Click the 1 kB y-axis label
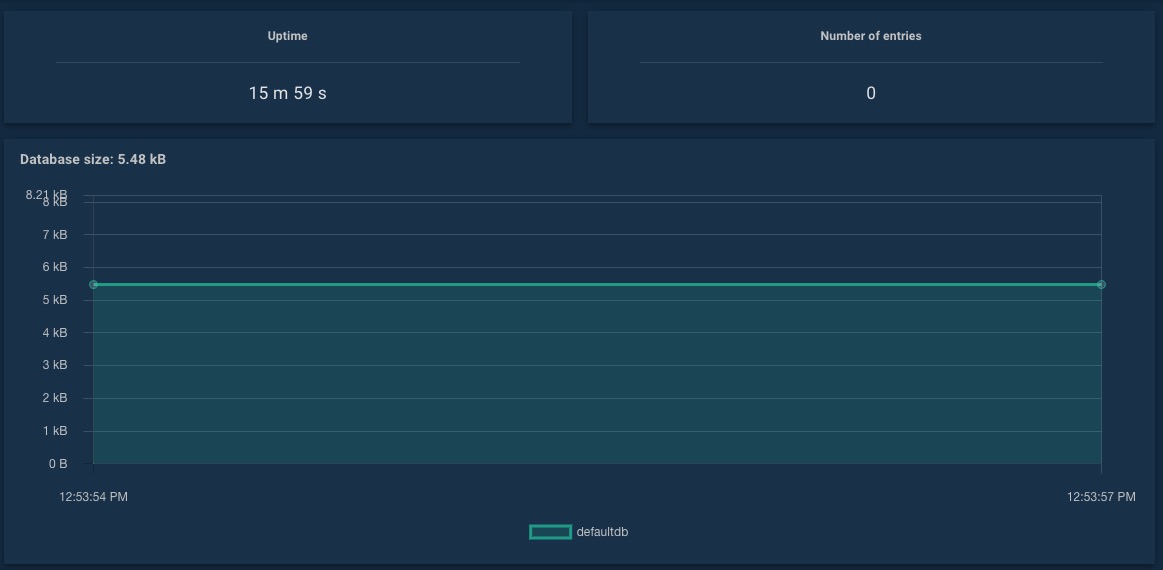 55,431
